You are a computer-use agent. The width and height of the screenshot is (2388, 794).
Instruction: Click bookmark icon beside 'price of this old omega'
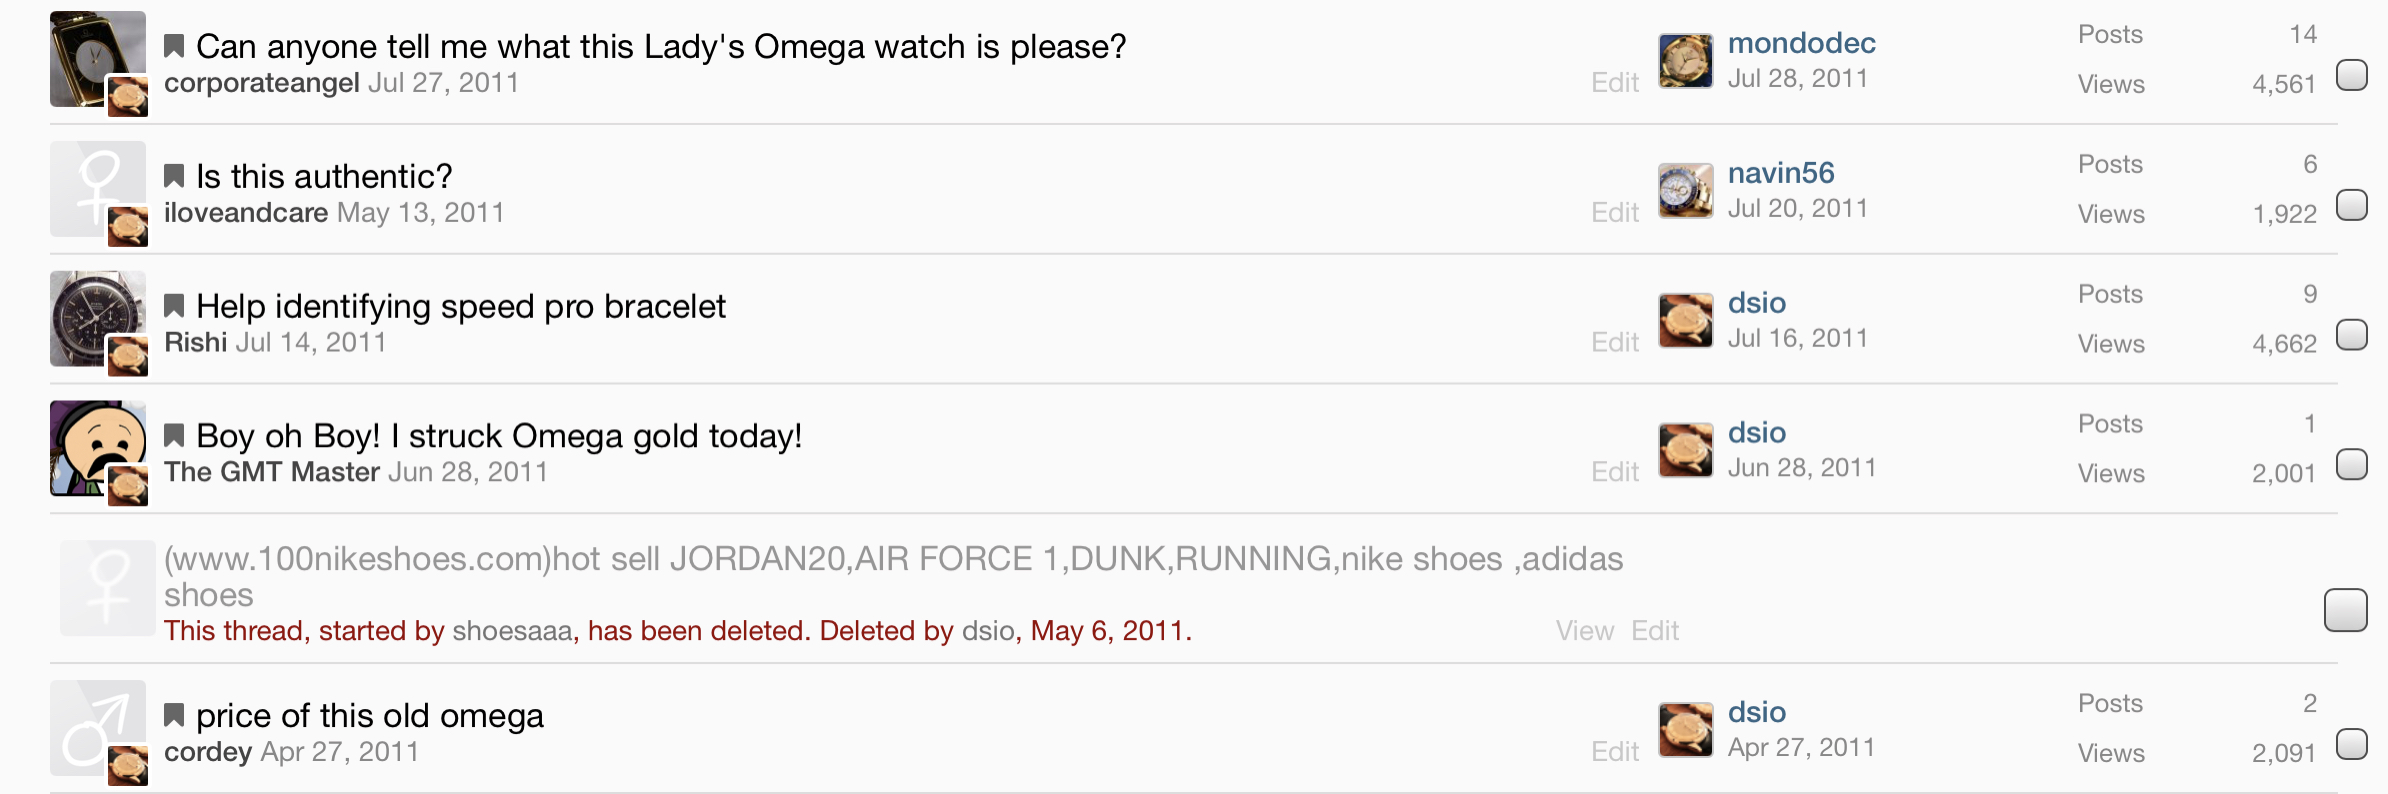(174, 715)
